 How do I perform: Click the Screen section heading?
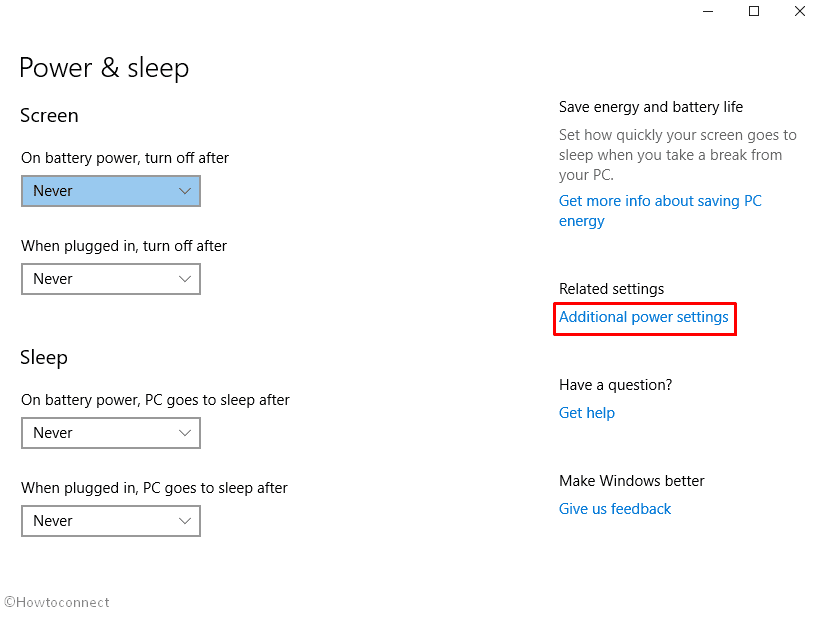click(49, 116)
